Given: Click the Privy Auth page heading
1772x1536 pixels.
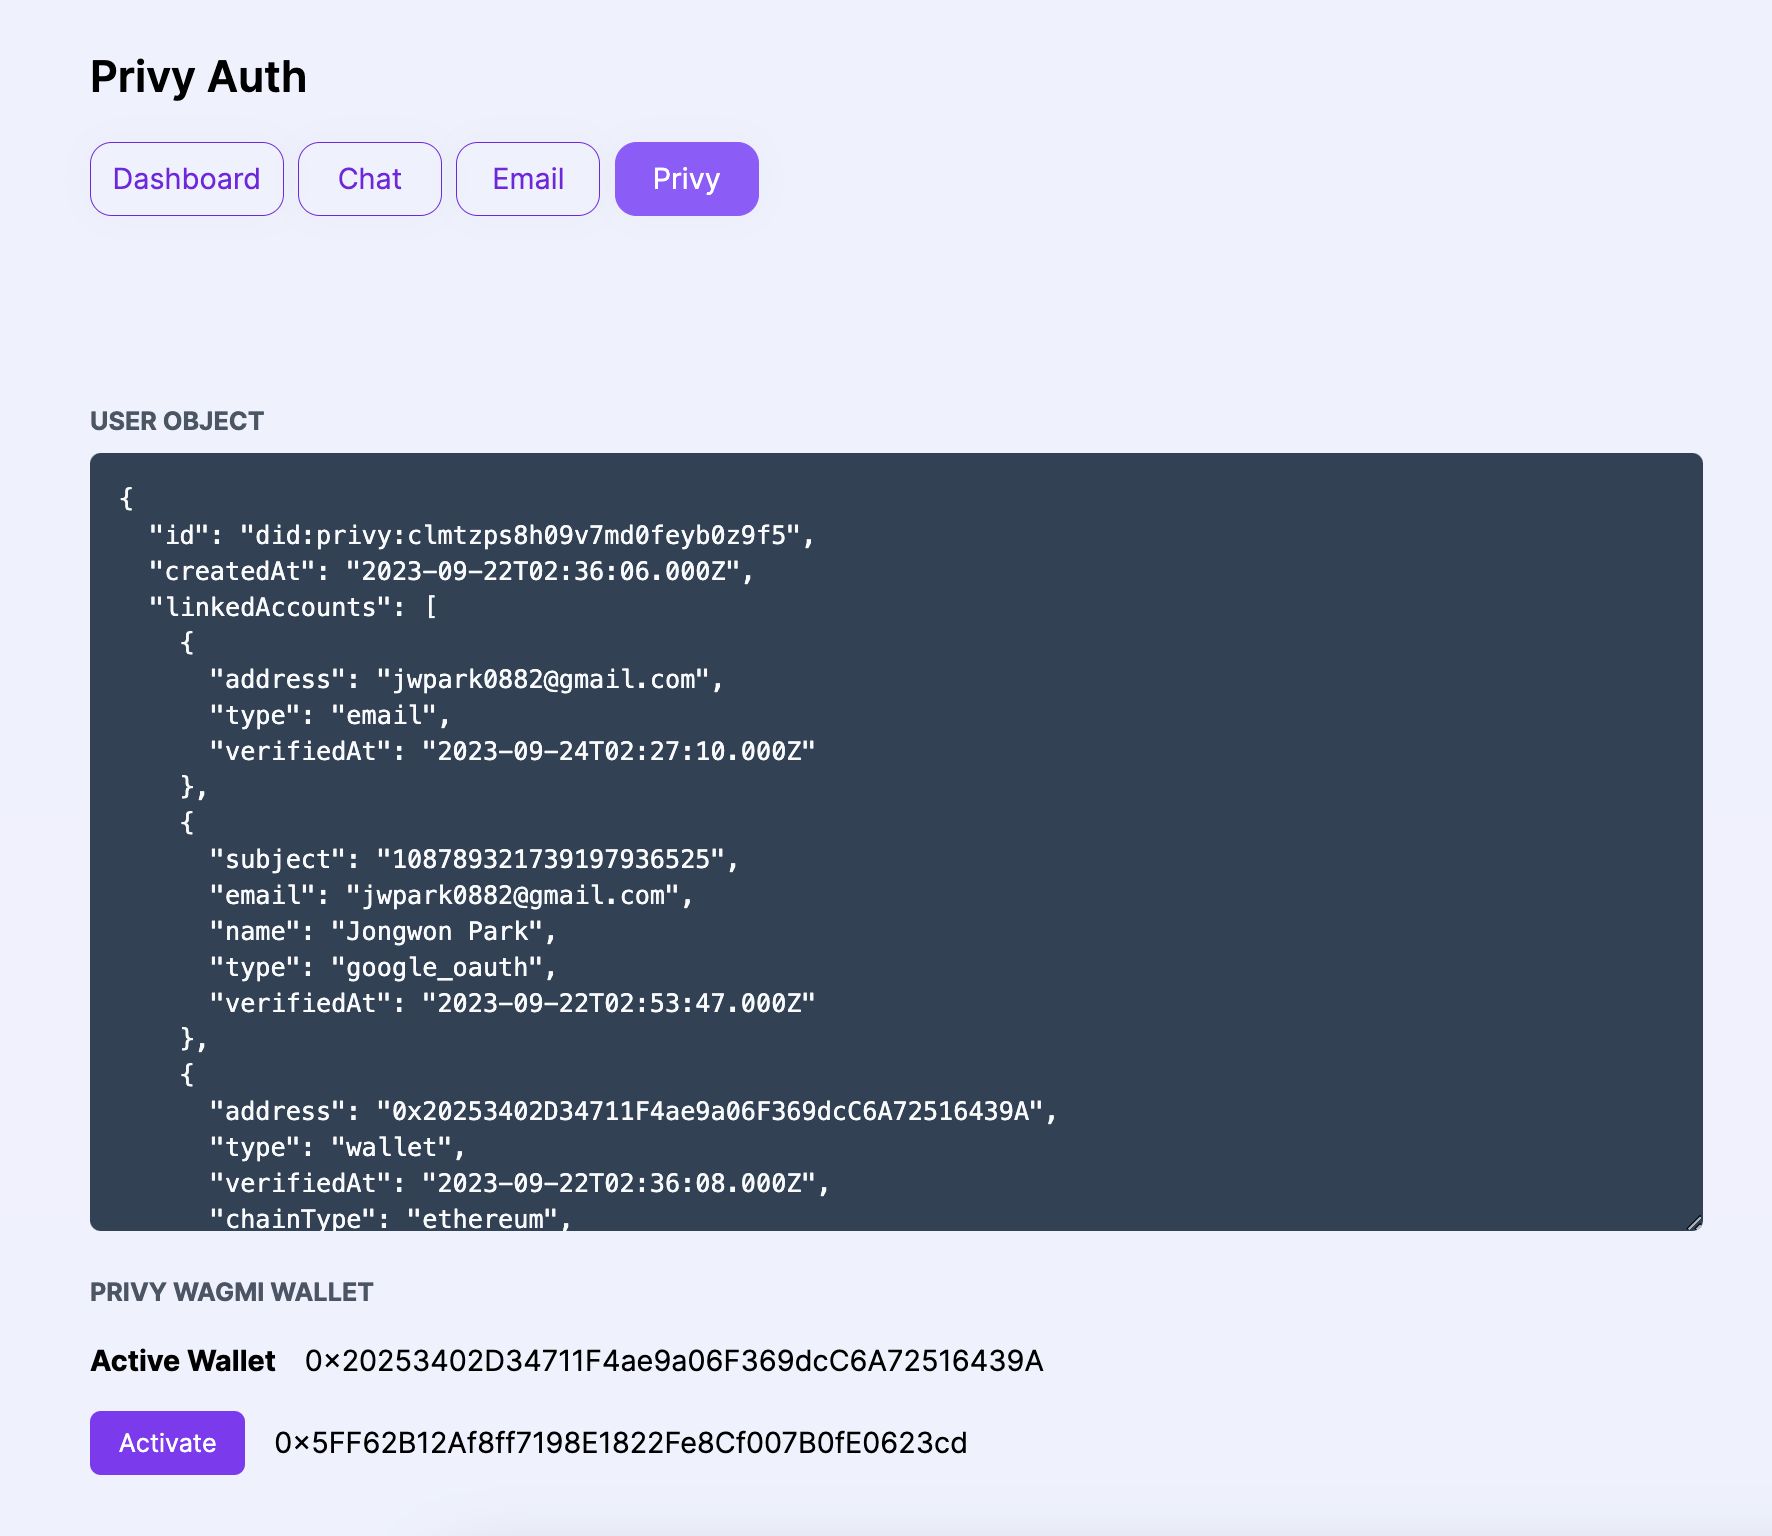Looking at the screenshot, I should click(x=198, y=77).
